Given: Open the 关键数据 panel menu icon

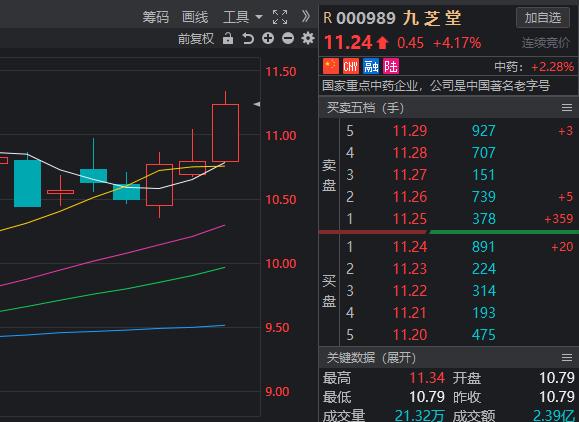Looking at the screenshot, I should point(567,357).
